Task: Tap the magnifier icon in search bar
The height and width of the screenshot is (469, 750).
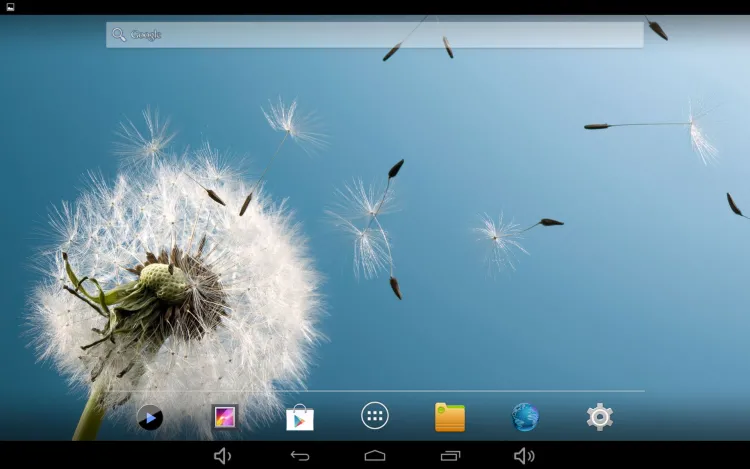Action: pos(119,35)
